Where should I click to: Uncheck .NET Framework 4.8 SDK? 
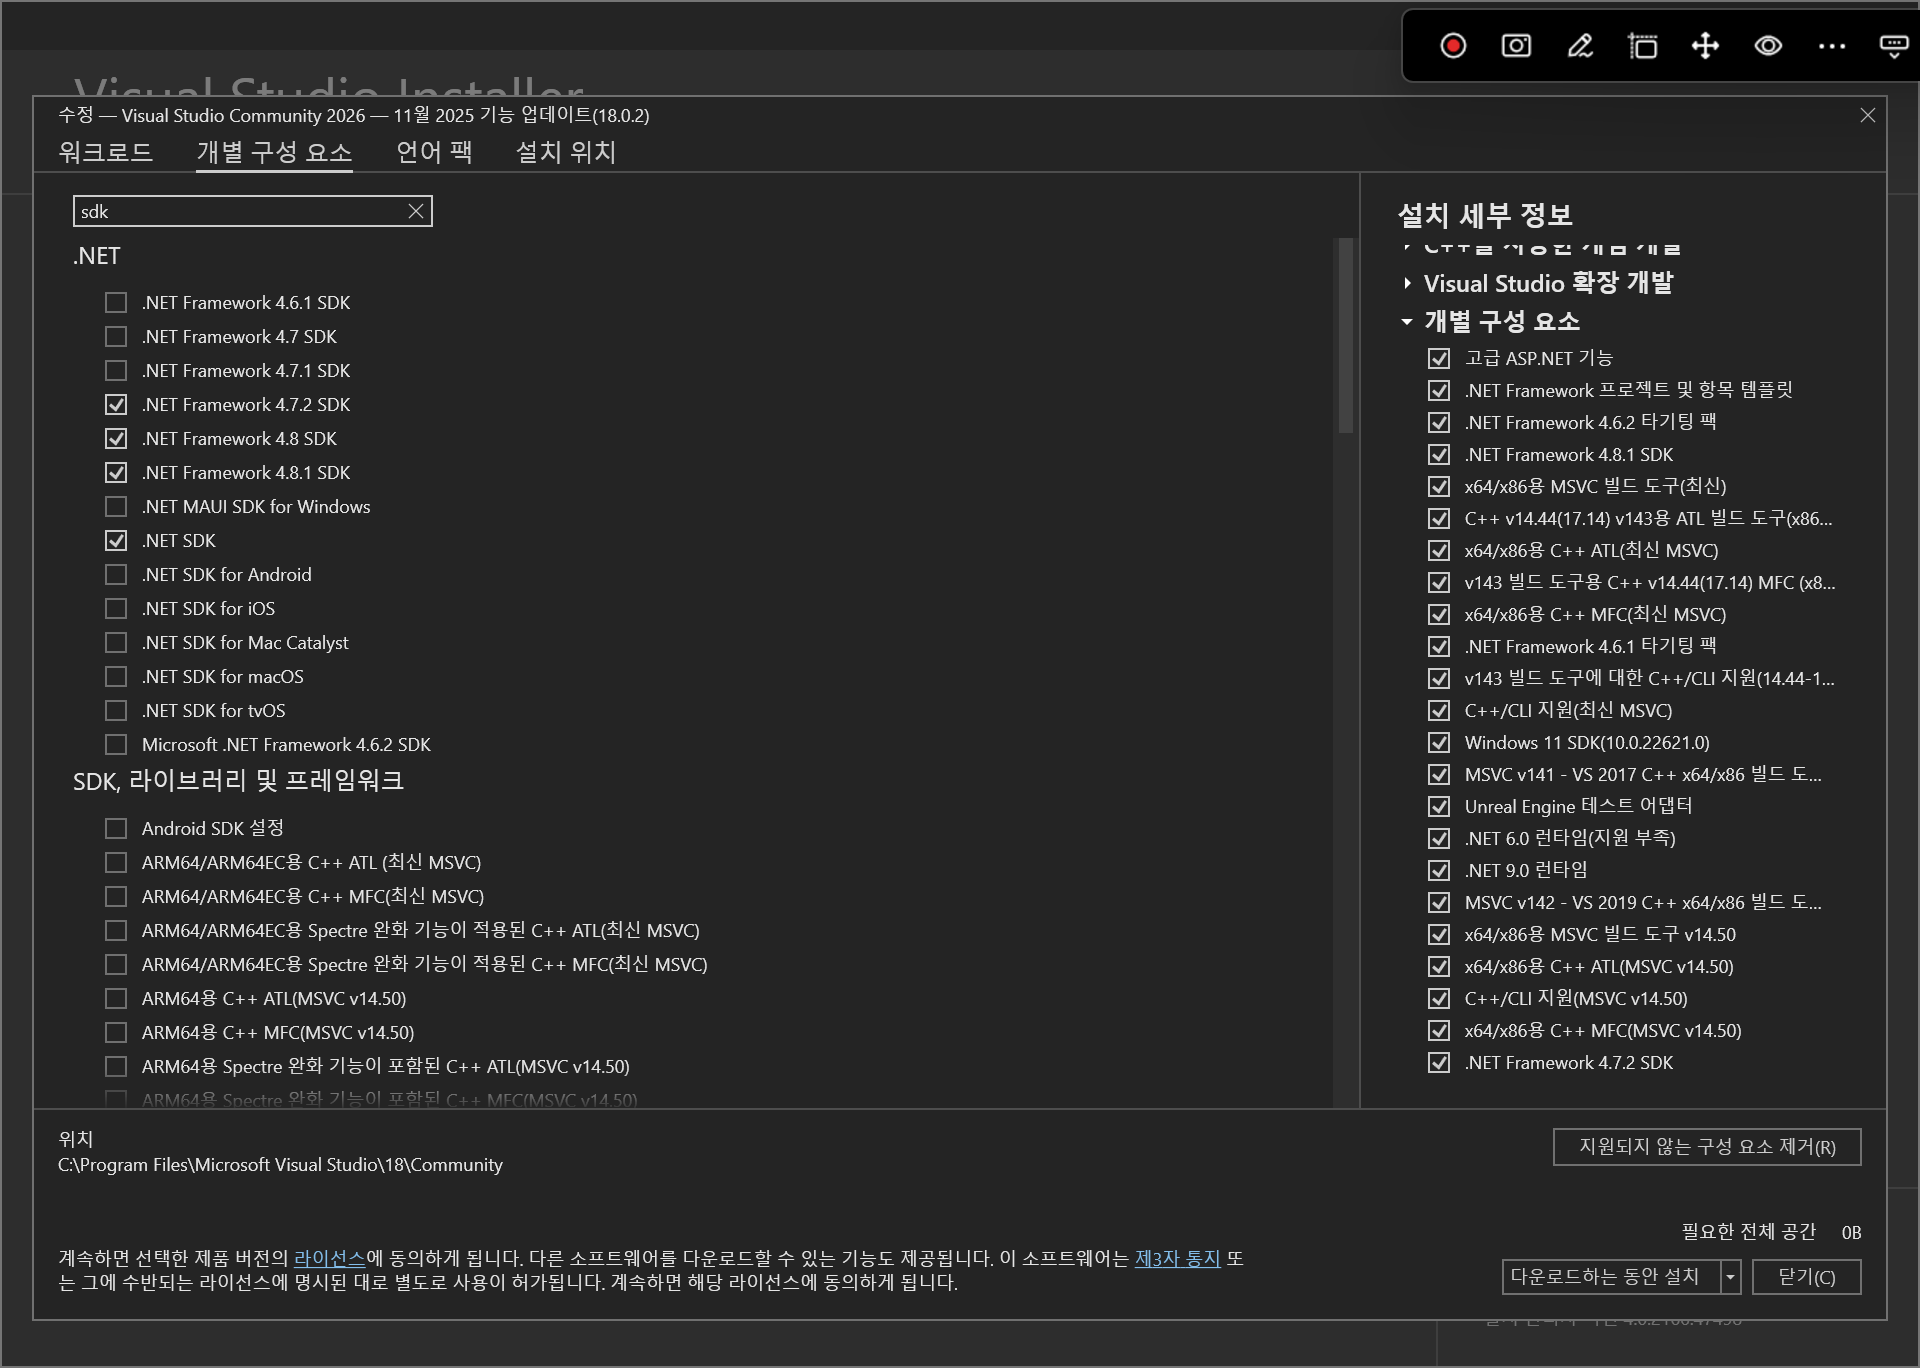click(115, 438)
